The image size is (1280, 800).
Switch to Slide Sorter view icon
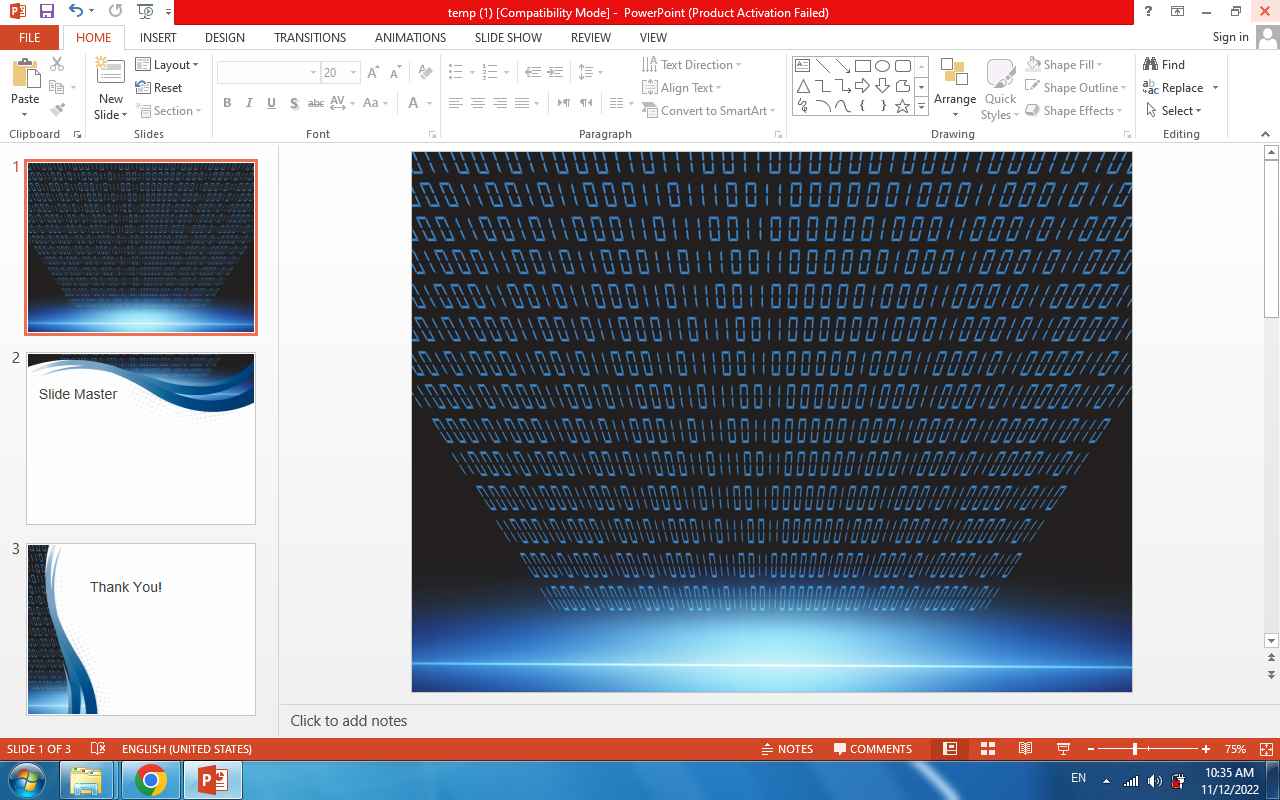tap(988, 749)
